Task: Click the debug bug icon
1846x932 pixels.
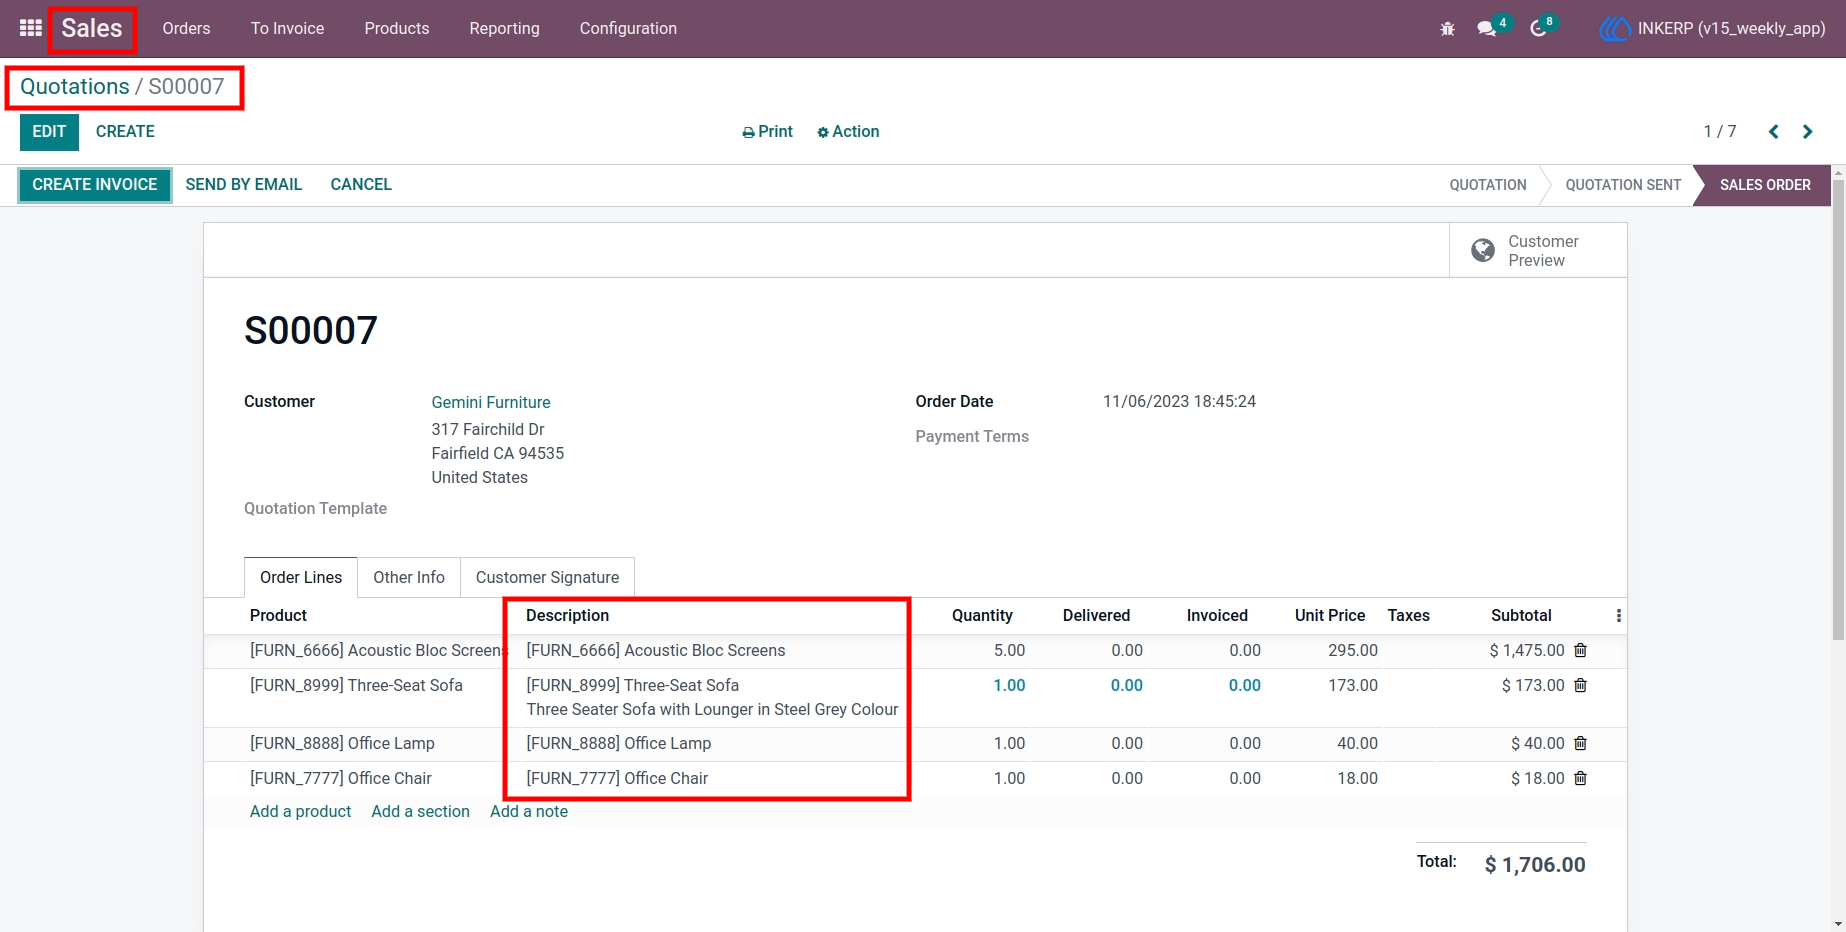Action: tap(1447, 29)
